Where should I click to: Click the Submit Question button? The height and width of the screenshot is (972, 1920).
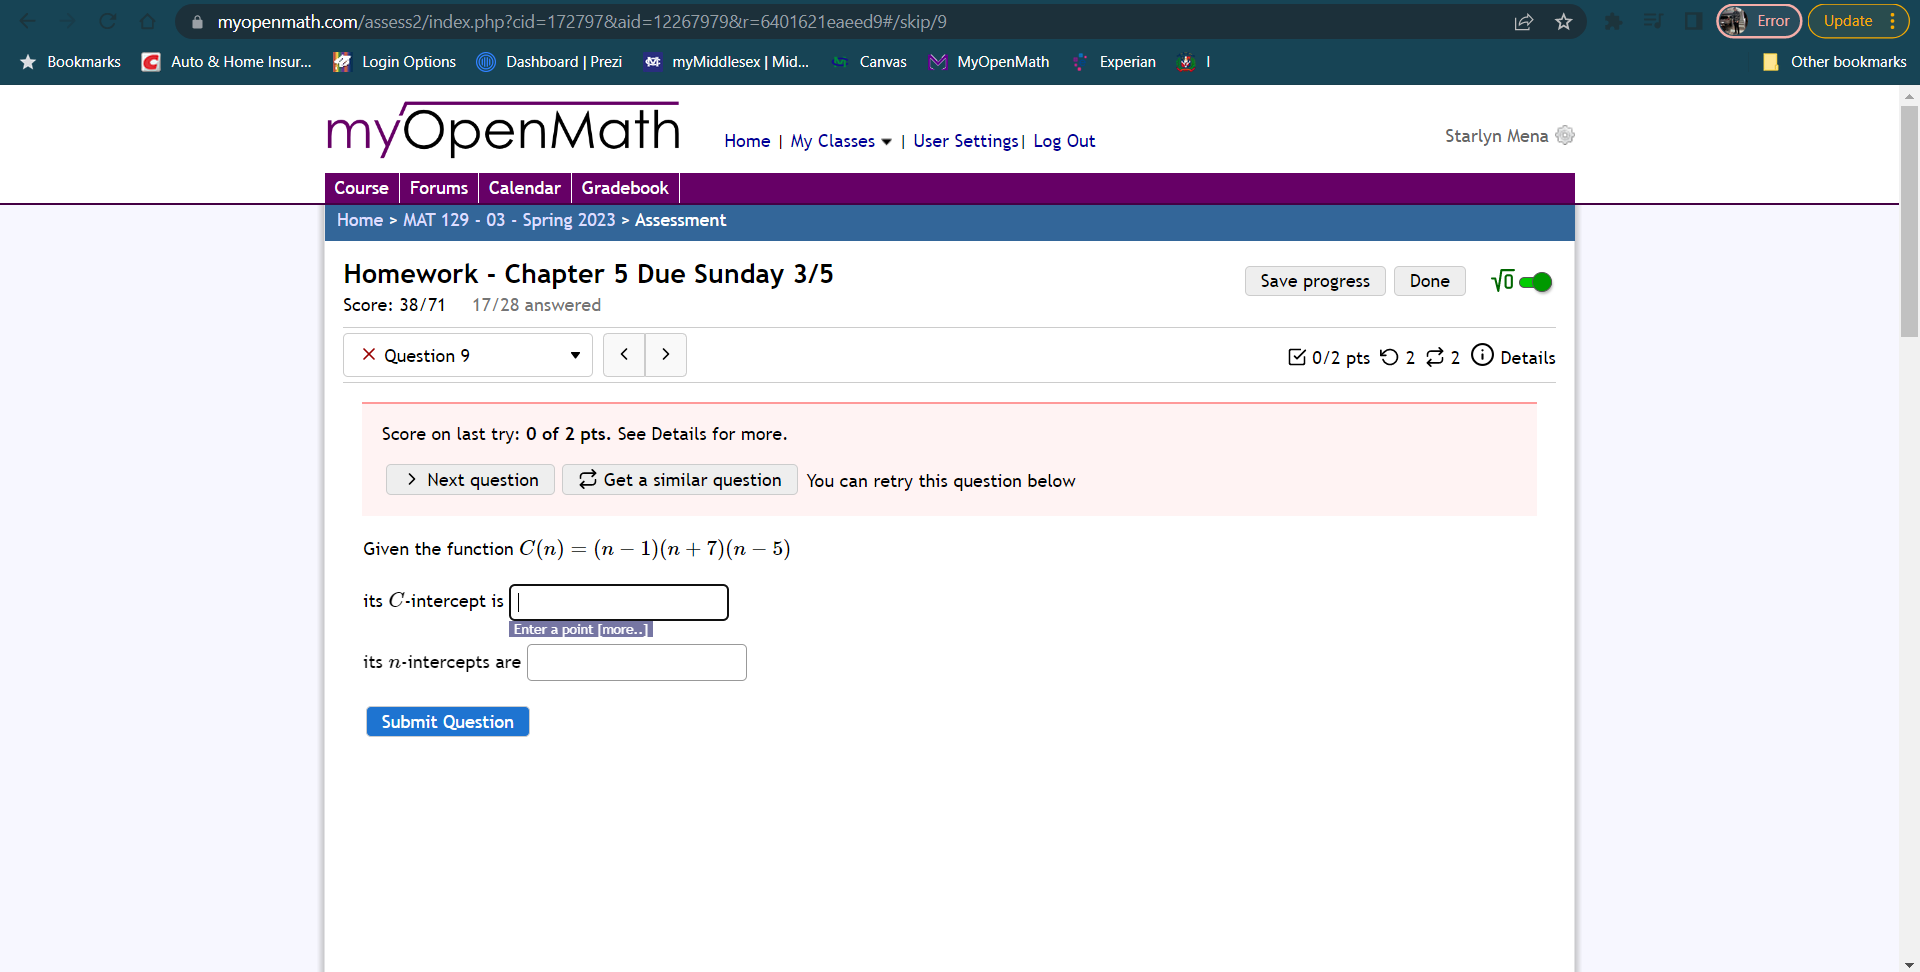point(447,721)
